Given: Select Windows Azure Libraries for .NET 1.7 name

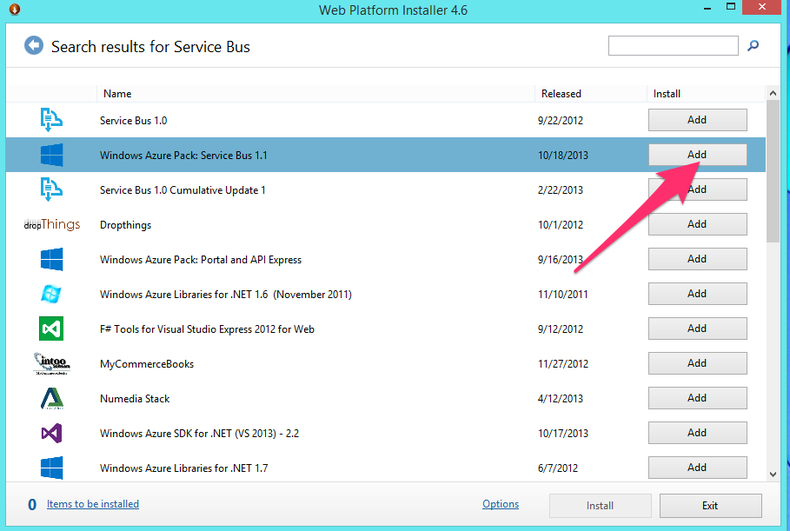Looking at the screenshot, I should pyautogui.click(x=184, y=468).
